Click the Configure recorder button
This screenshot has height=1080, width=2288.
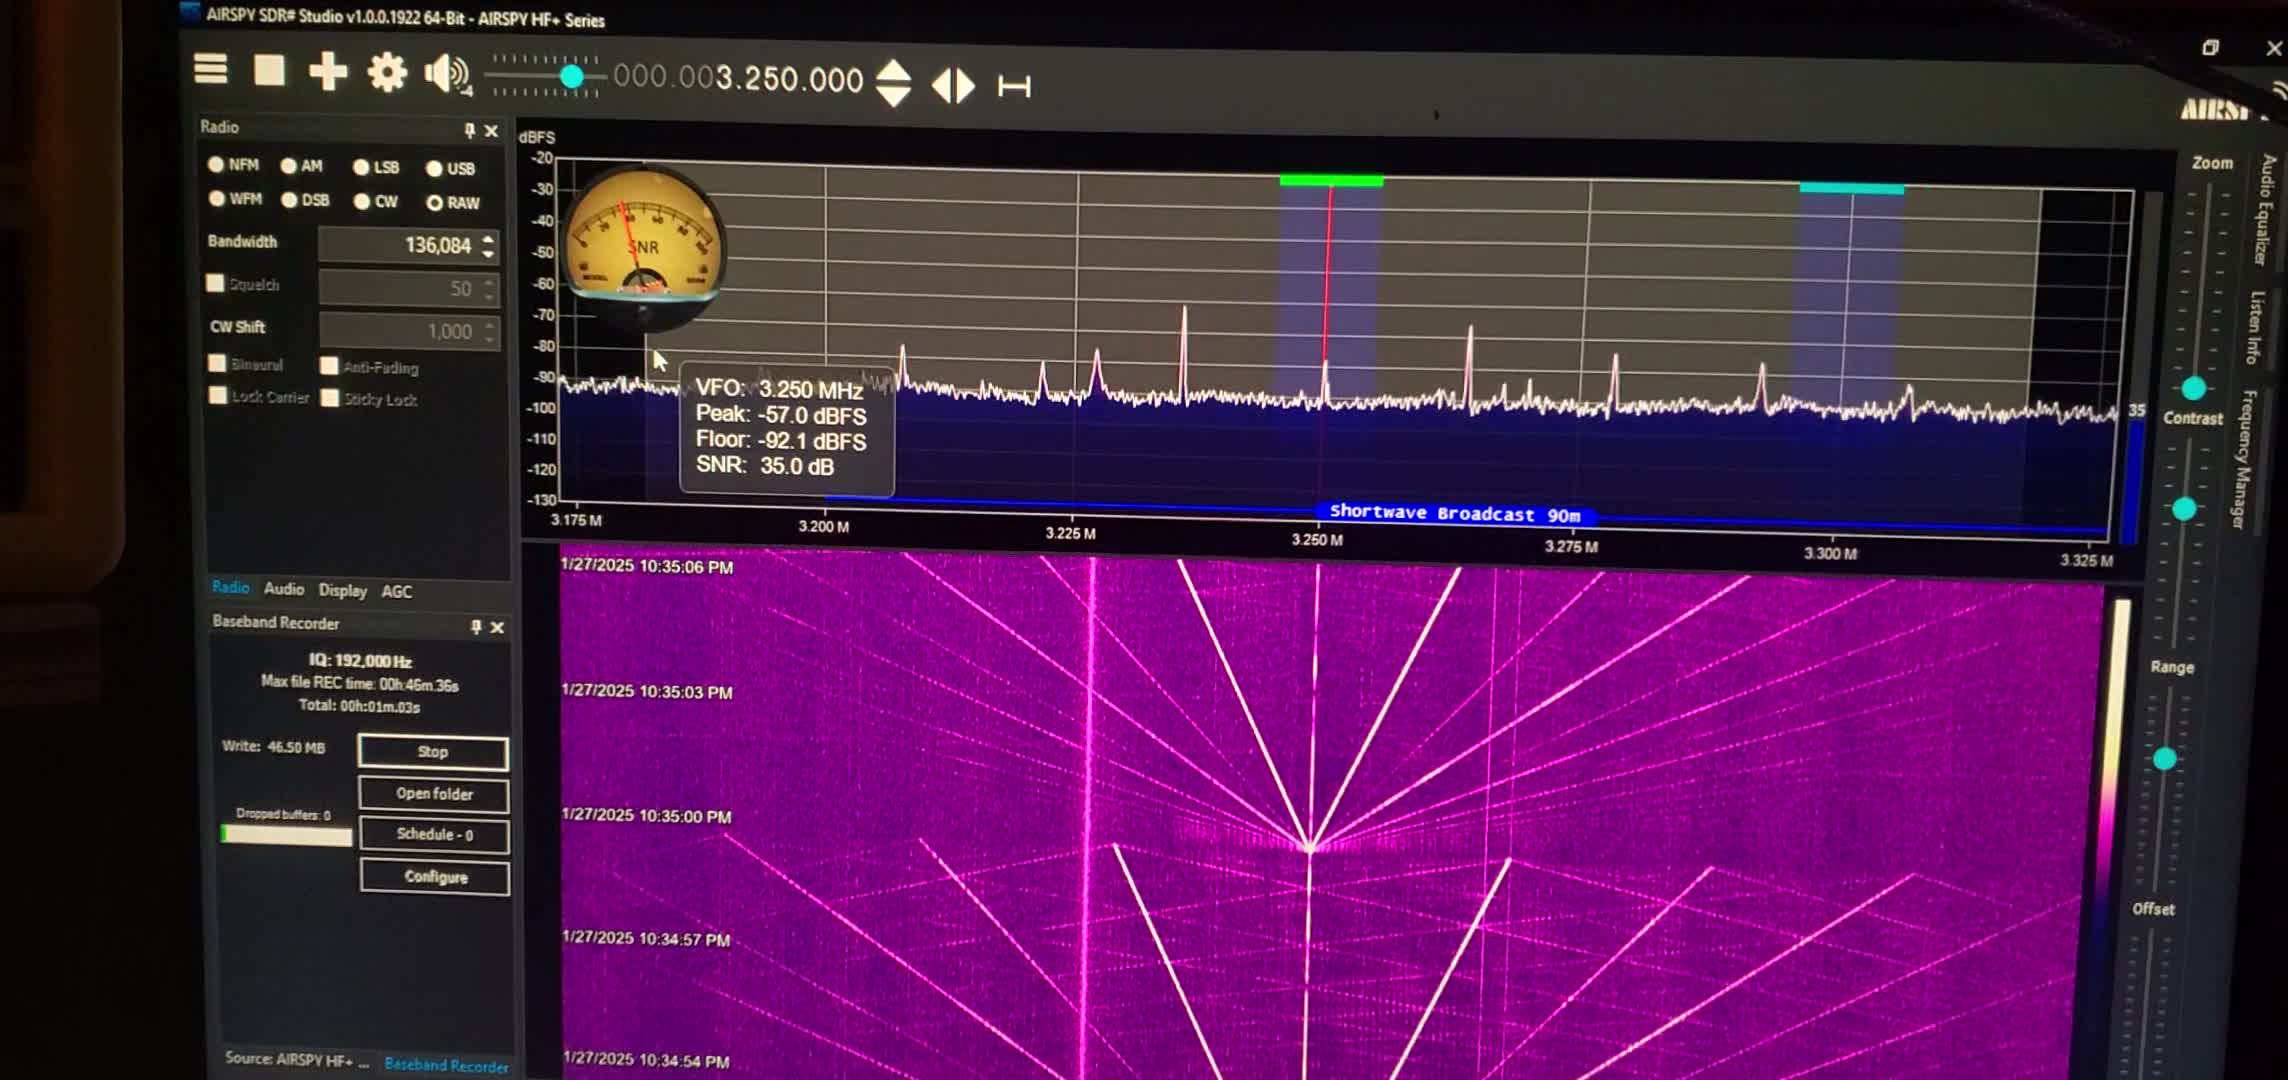pos(435,877)
